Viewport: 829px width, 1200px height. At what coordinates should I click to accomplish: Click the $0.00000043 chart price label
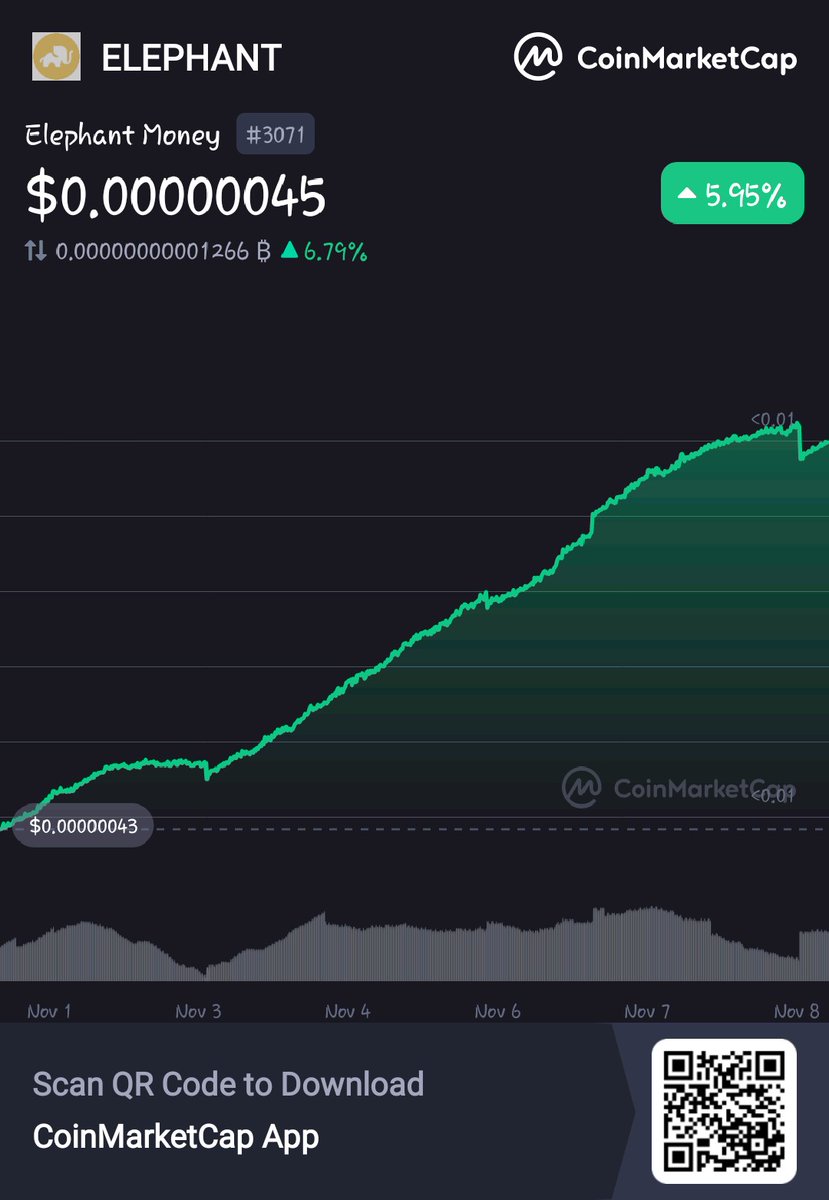pos(83,826)
